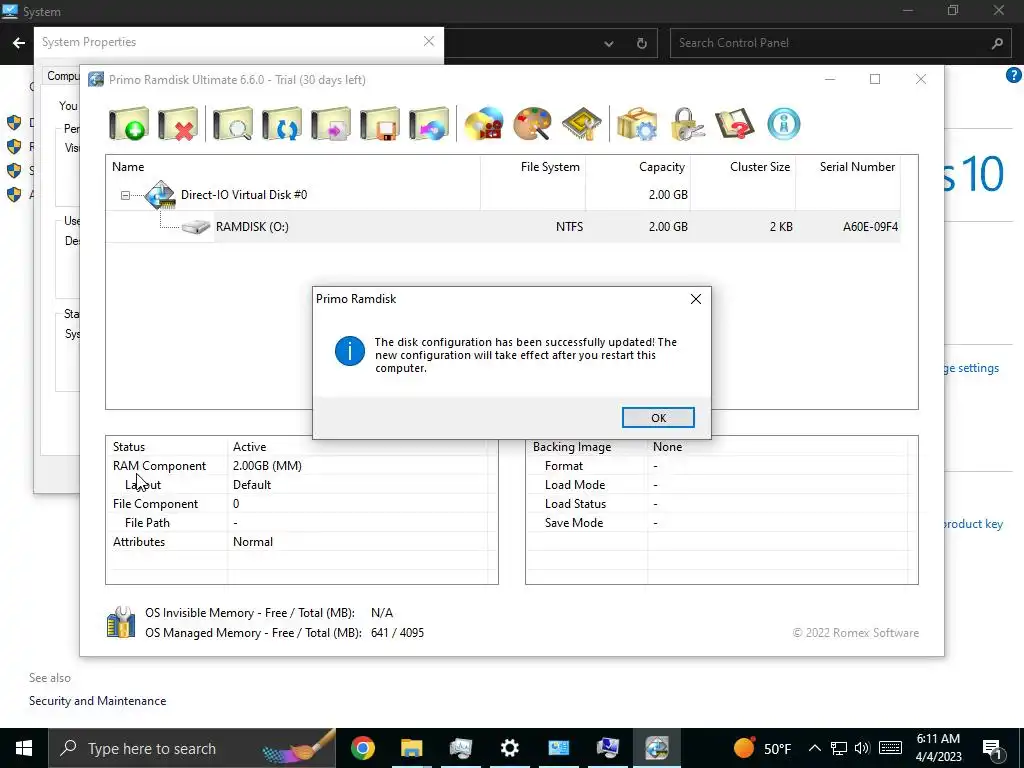
Task: Click the OS Invisible Memory N/A value
Action: pos(382,613)
